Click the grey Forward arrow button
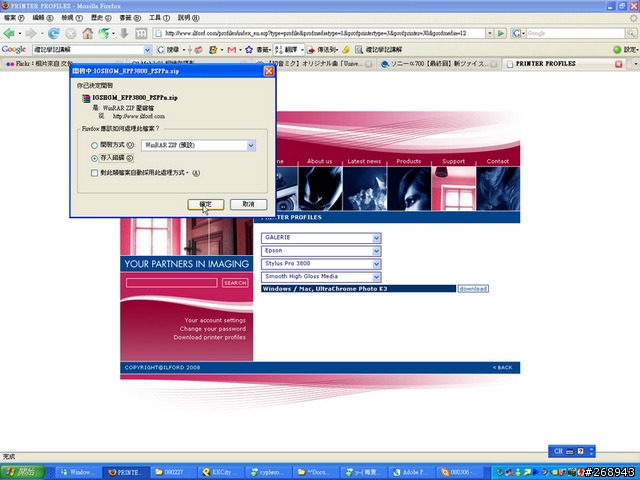The image size is (640, 480). (x=31, y=33)
